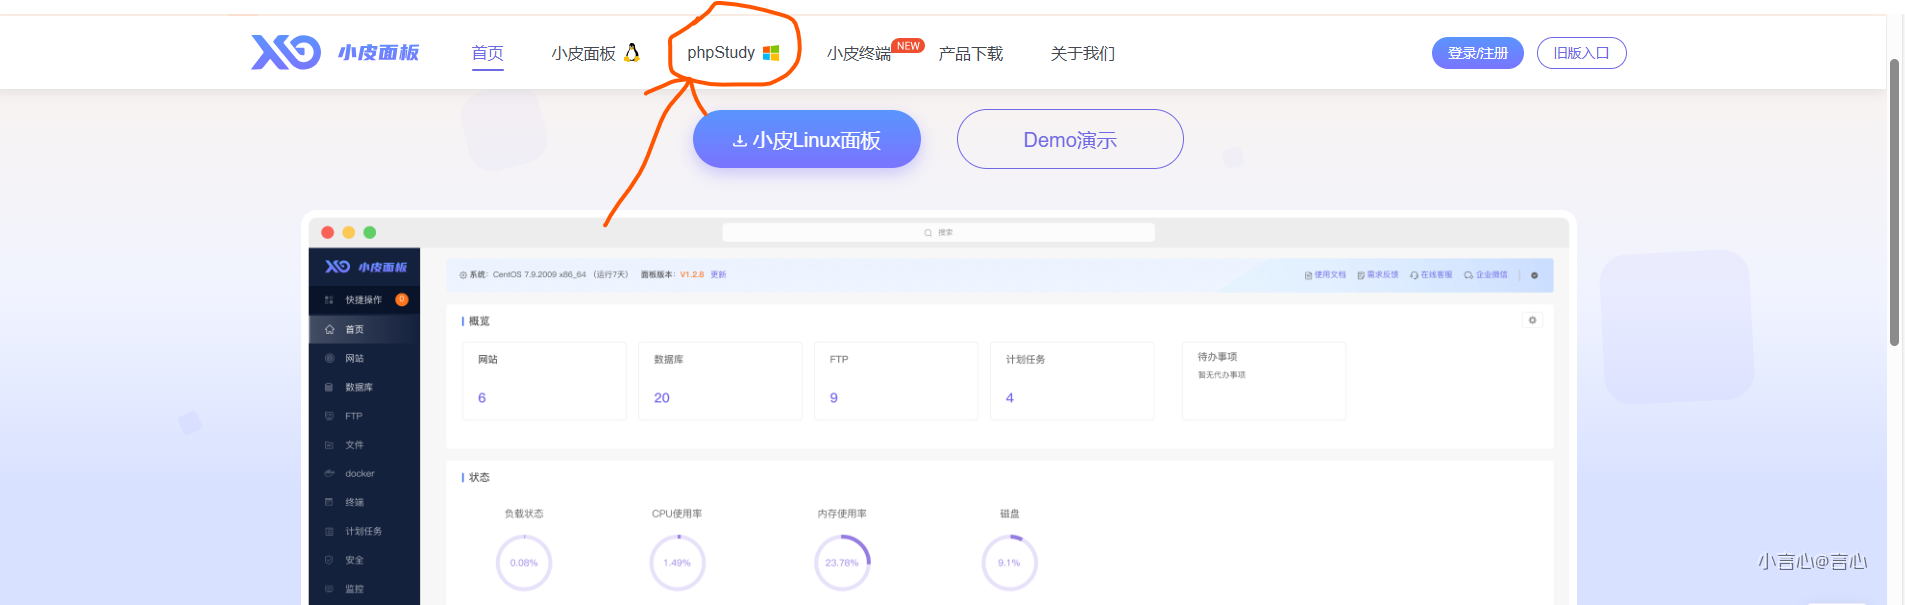Click the 更新 link after V1.2.8

pyautogui.click(x=718, y=274)
